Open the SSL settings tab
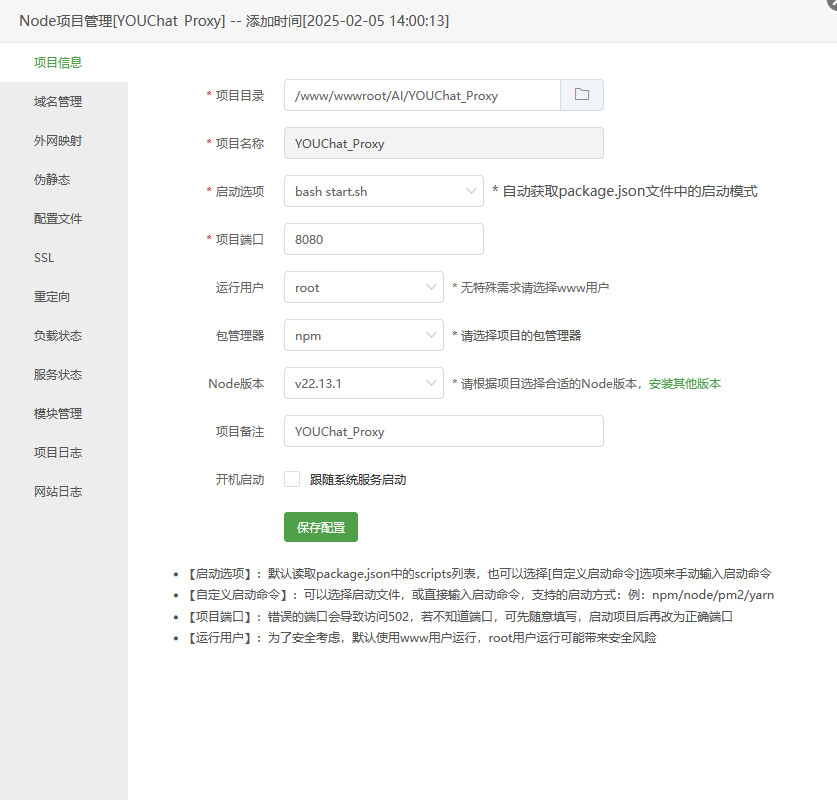Viewport: 837px width, 800px height. (43, 257)
